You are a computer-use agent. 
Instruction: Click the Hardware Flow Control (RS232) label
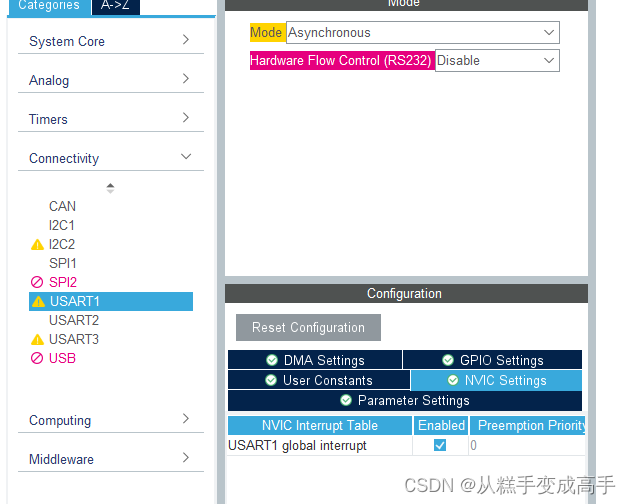click(342, 60)
